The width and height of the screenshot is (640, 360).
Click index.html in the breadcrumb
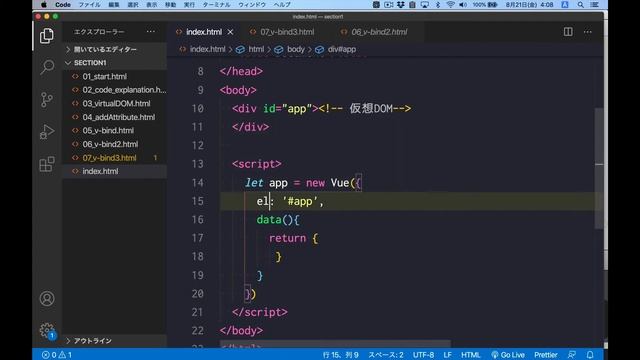[207, 49]
